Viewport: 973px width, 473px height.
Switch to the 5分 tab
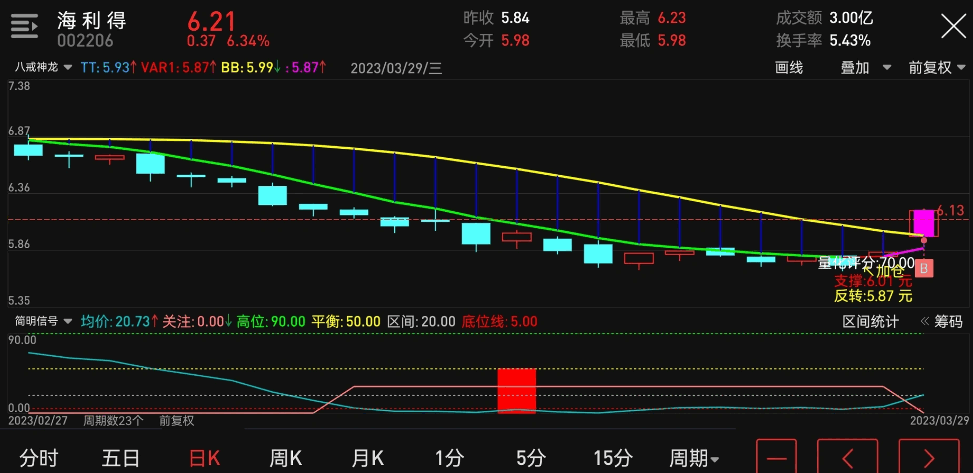tap(531, 459)
